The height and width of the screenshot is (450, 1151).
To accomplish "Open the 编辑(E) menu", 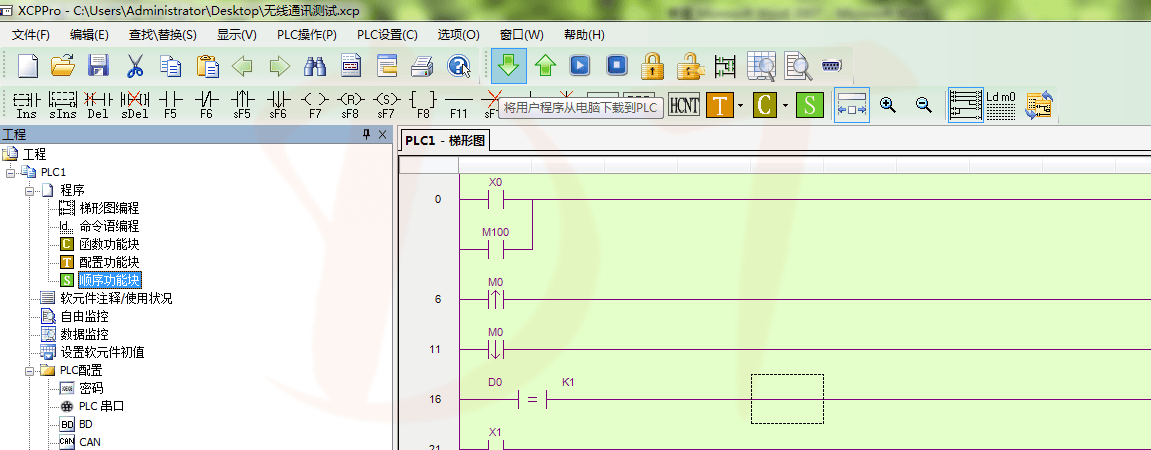I will click(x=90, y=35).
